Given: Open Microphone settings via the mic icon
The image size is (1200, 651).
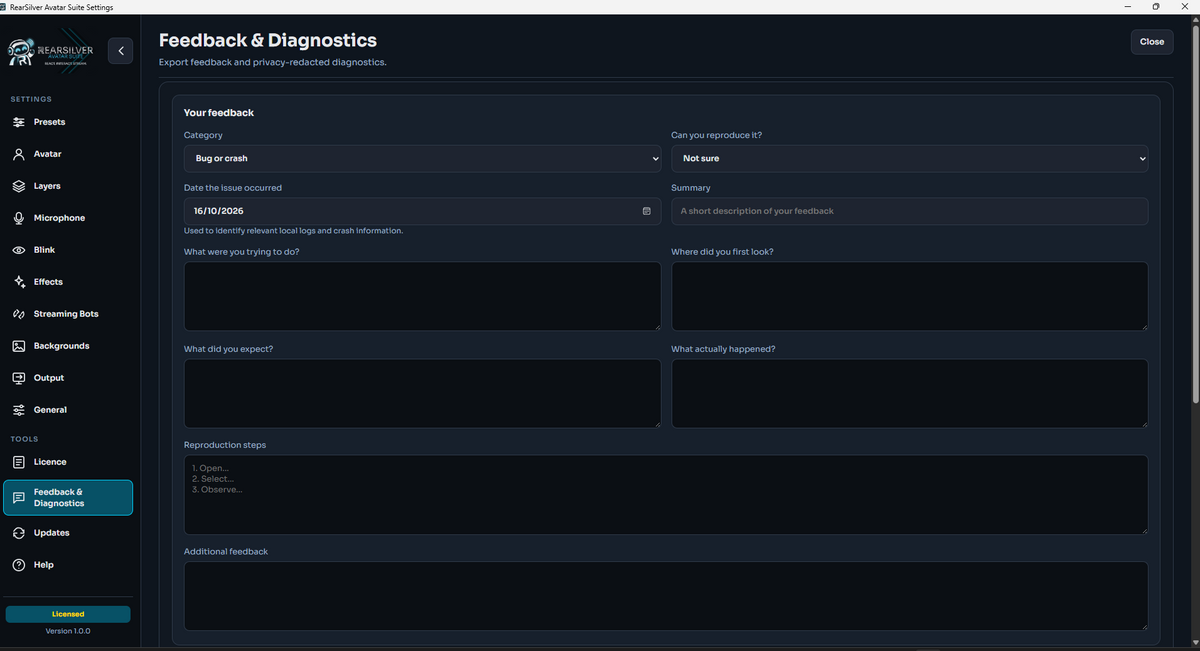Looking at the screenshot, I should tap(19, 218).
